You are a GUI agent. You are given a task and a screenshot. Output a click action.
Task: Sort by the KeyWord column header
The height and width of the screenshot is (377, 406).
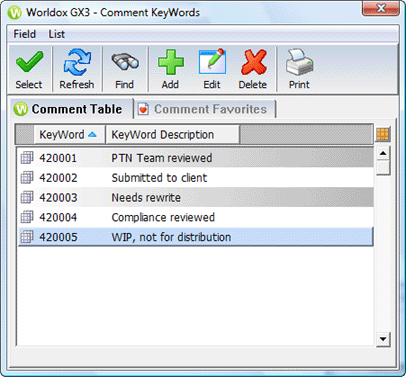(69, 135)
